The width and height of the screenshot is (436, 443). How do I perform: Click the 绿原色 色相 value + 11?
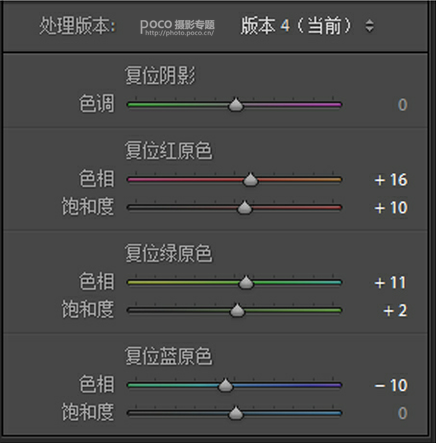[391, 283]
